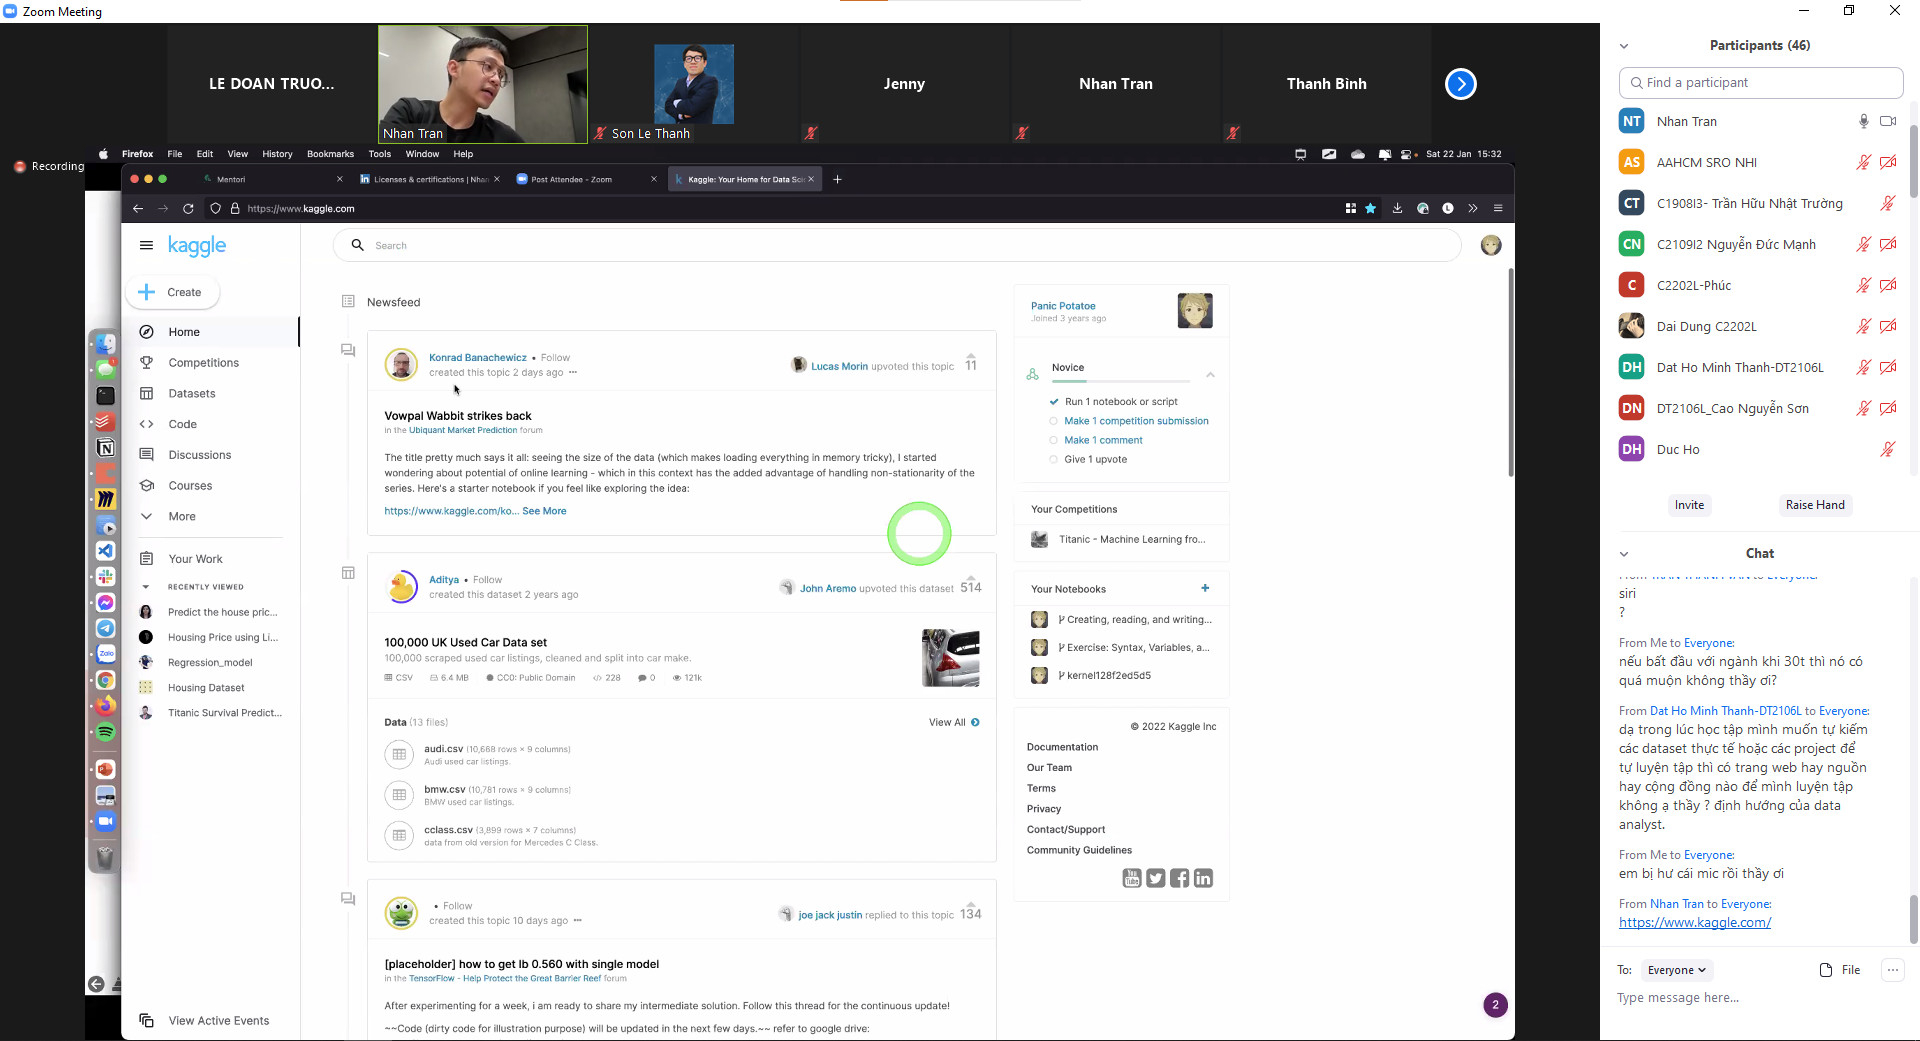Open the Firefox application menu icon
The height and width of the screenshot is (1041, 1920).
tap(1498, 208)
